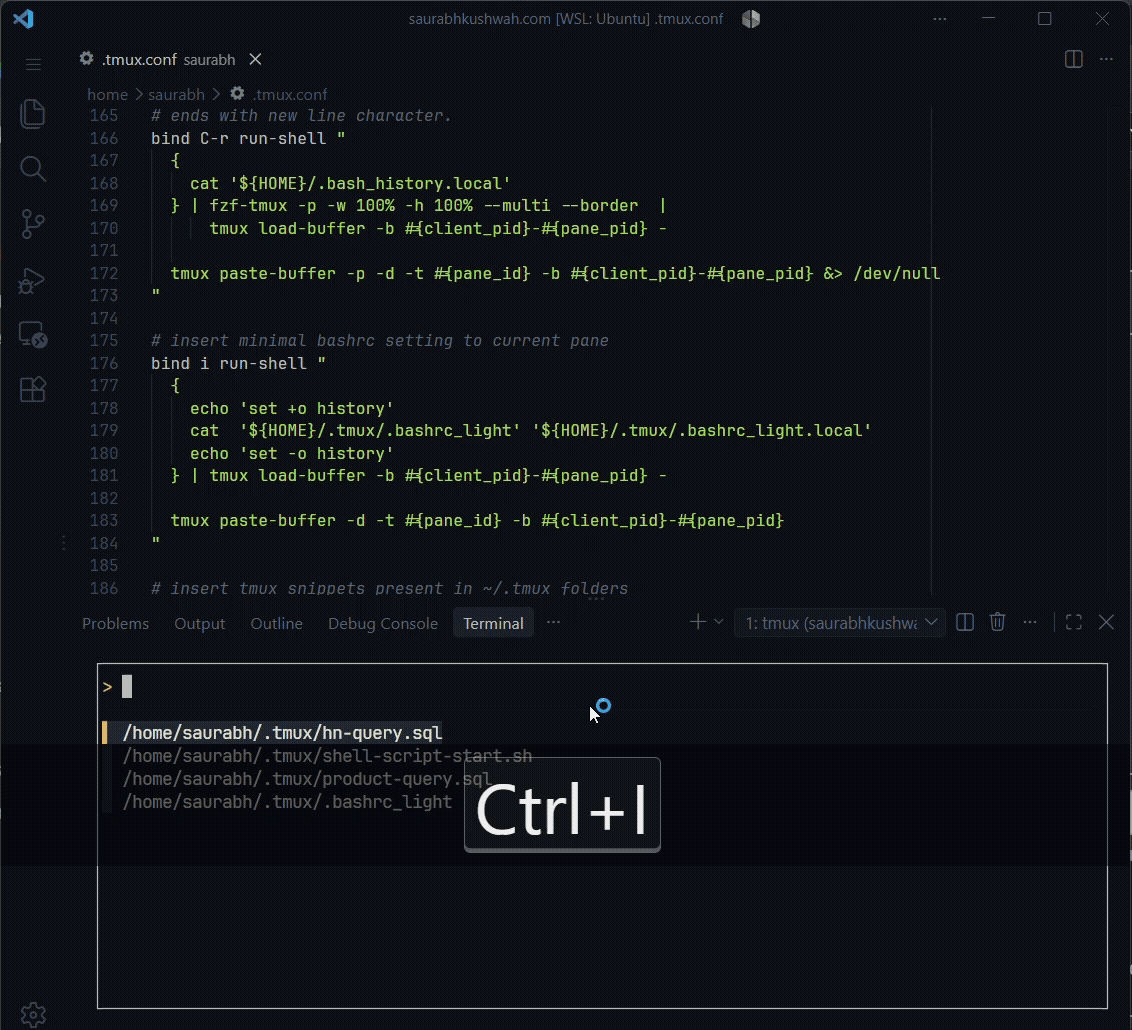Image resolution: width=1132 pixels, height=1030 pixels.
Task: Open the Extensions view
Action: click(x=32, y=390)
